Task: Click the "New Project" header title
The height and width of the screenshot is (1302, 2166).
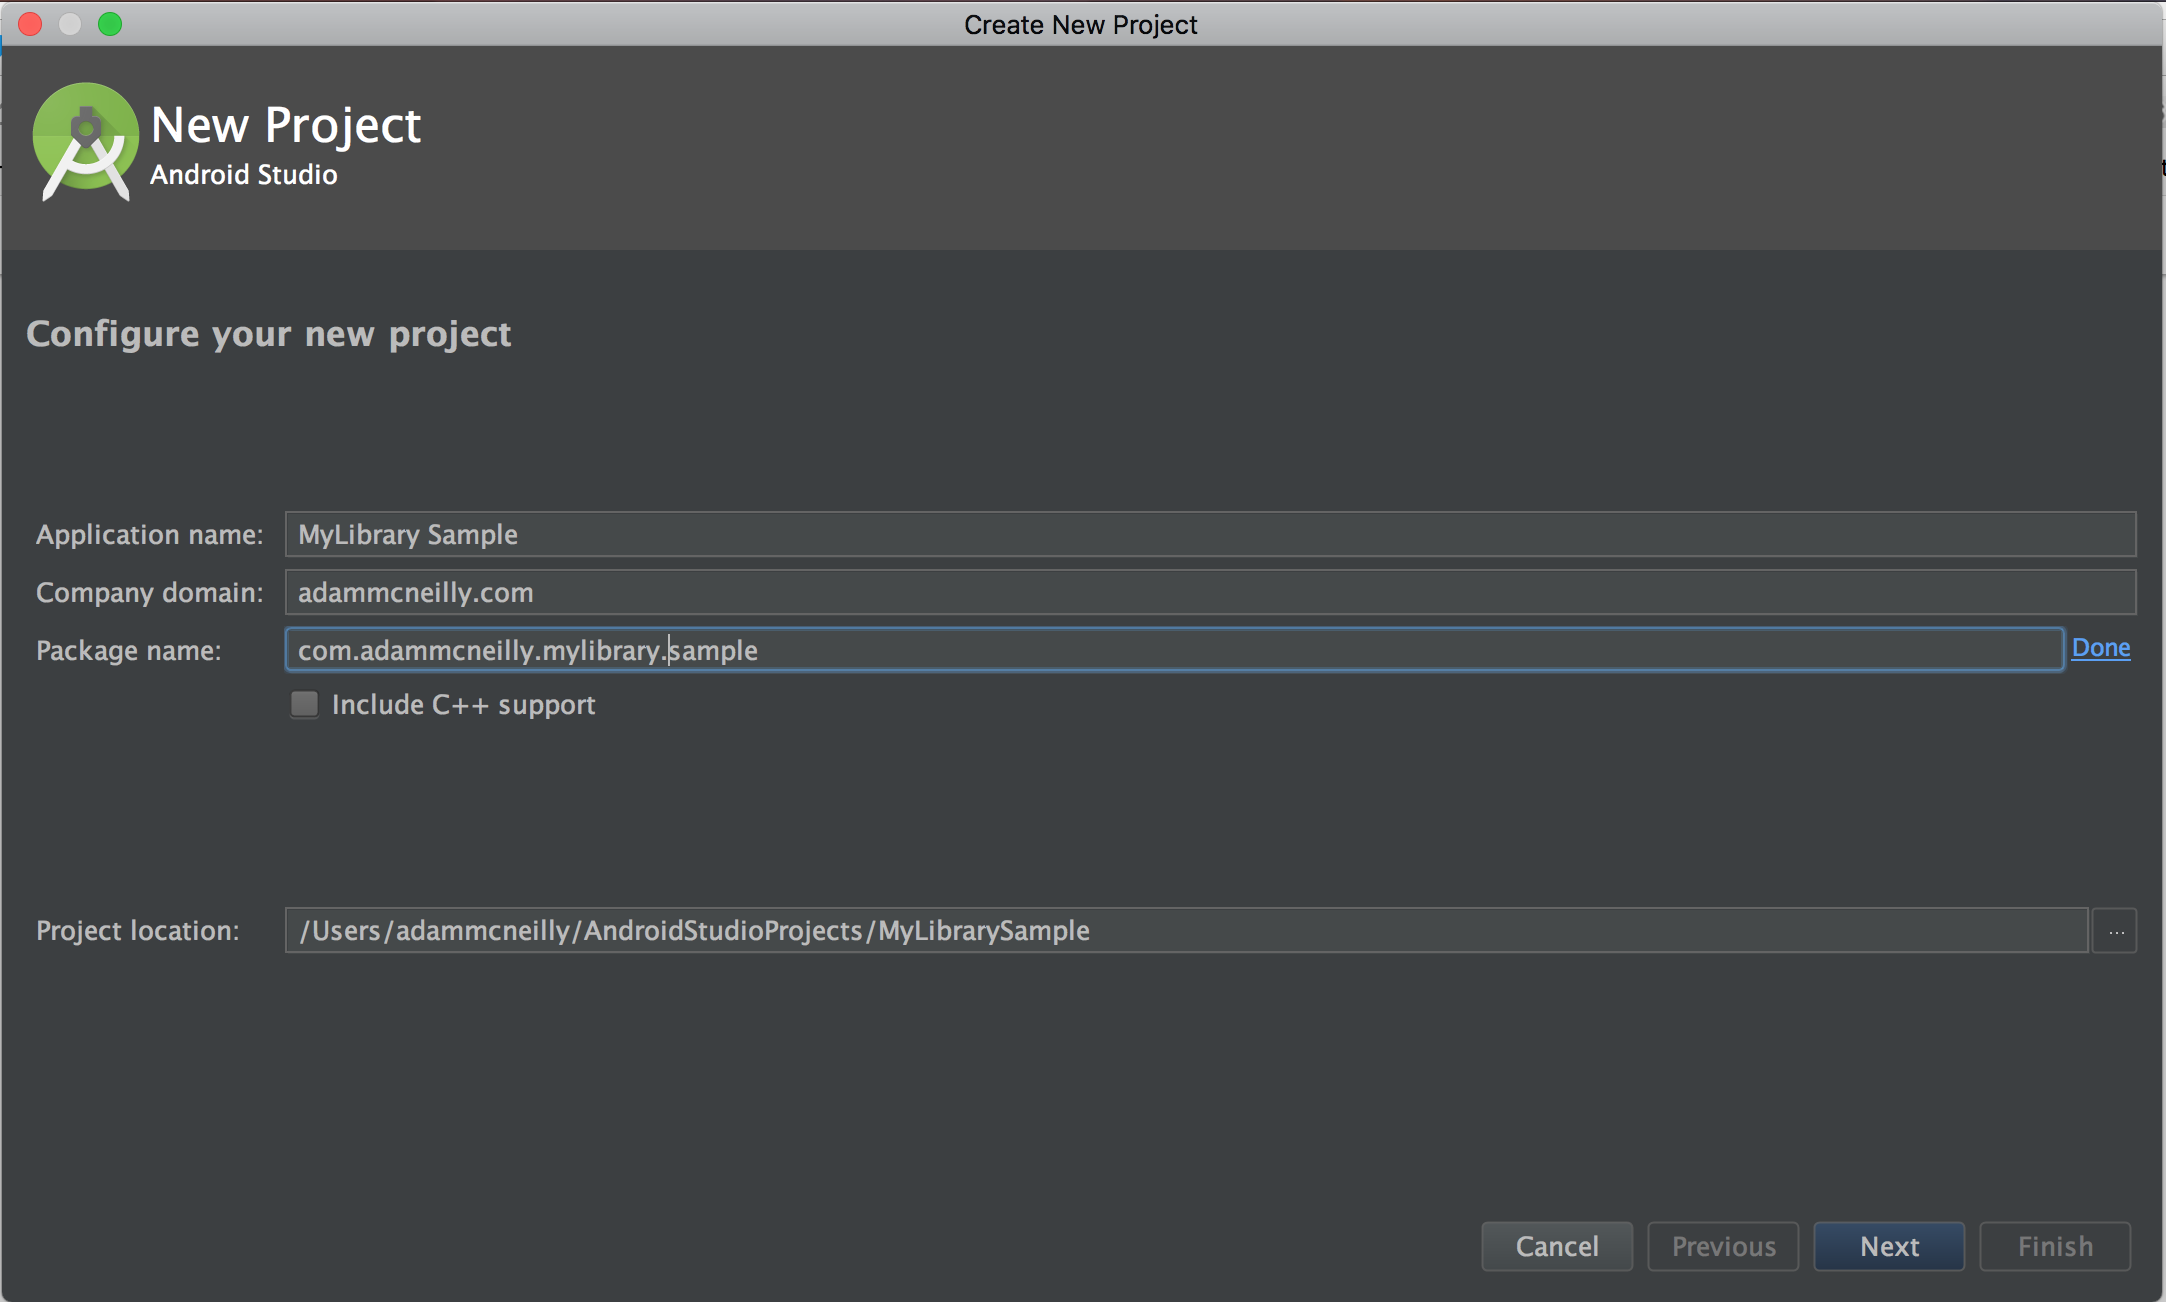Action: 286,126
